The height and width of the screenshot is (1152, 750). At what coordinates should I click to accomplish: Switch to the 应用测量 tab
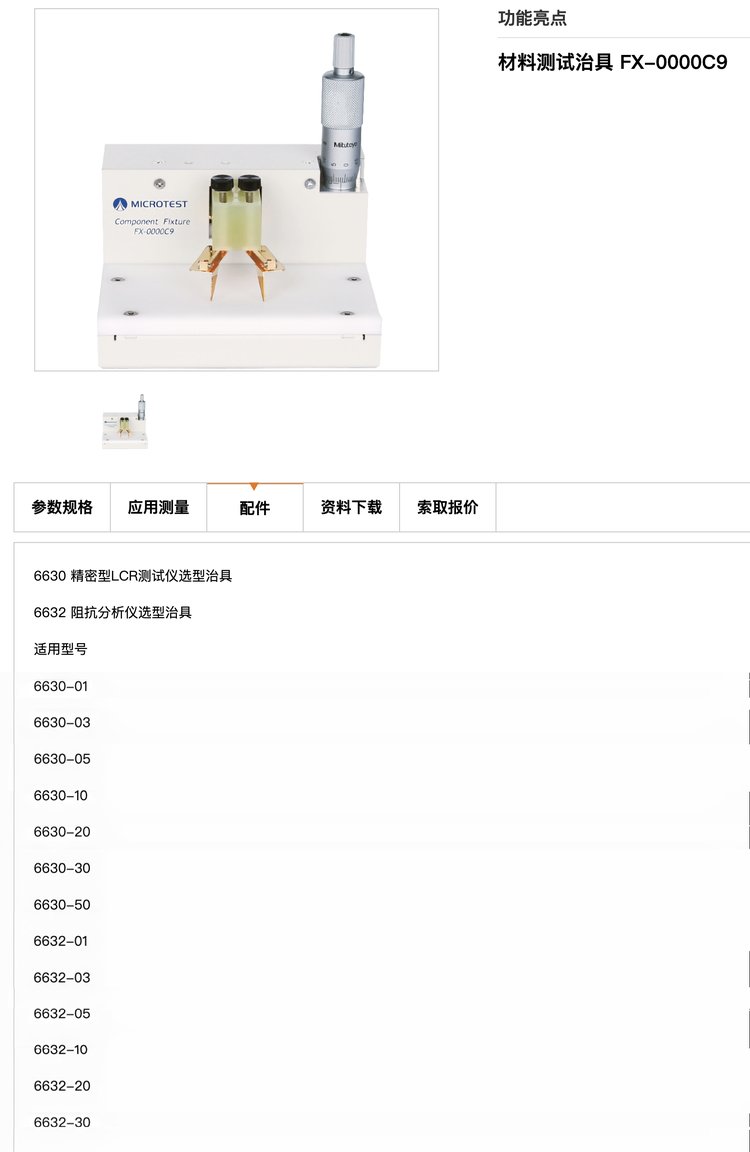pos(159,507)
